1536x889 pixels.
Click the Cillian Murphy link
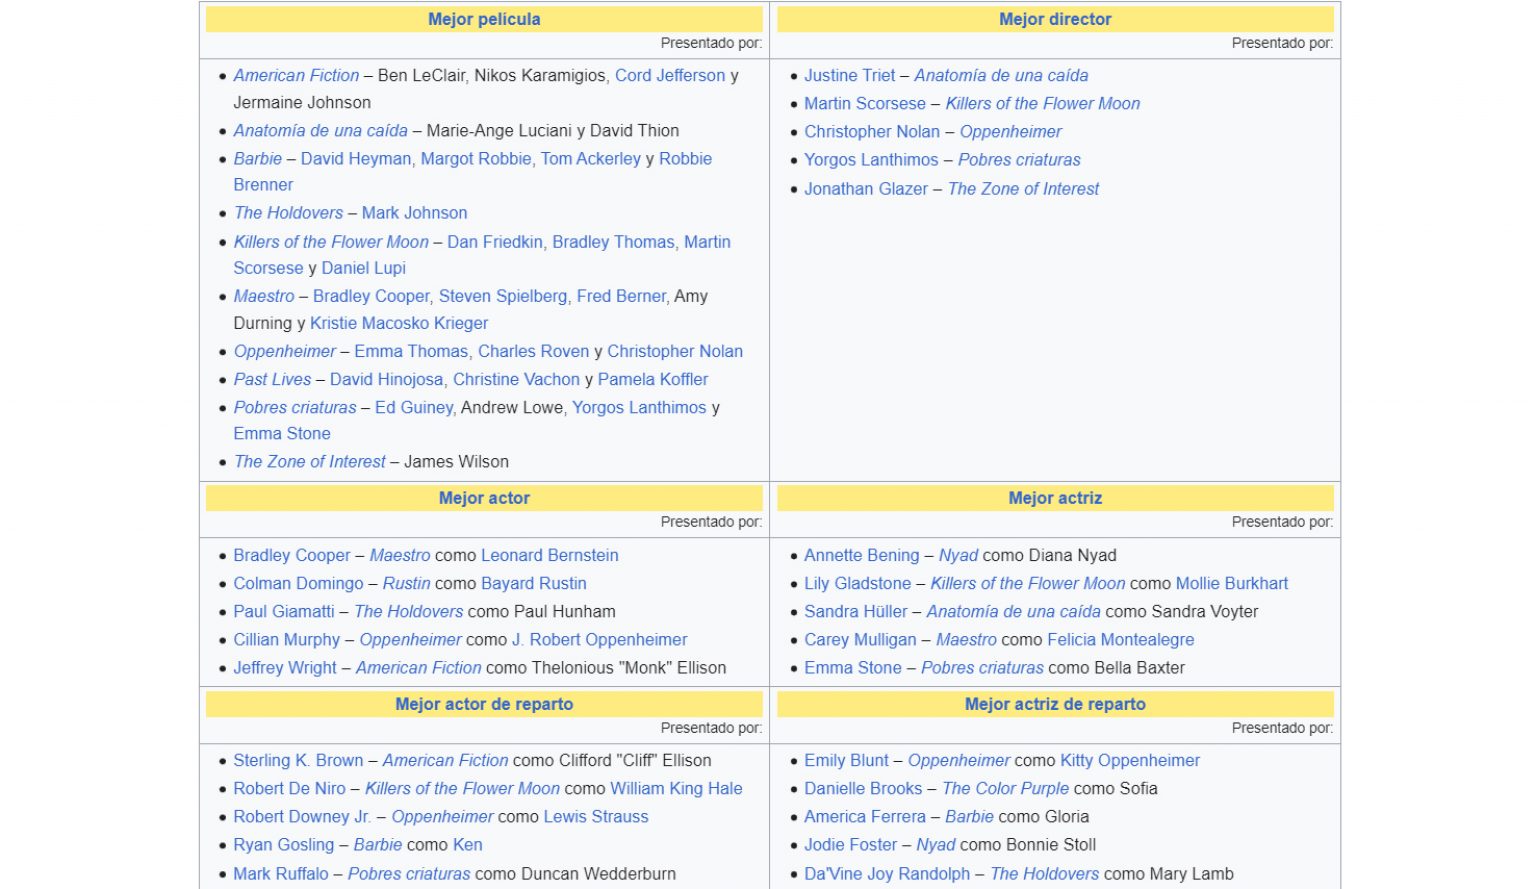tap(287, 639)
